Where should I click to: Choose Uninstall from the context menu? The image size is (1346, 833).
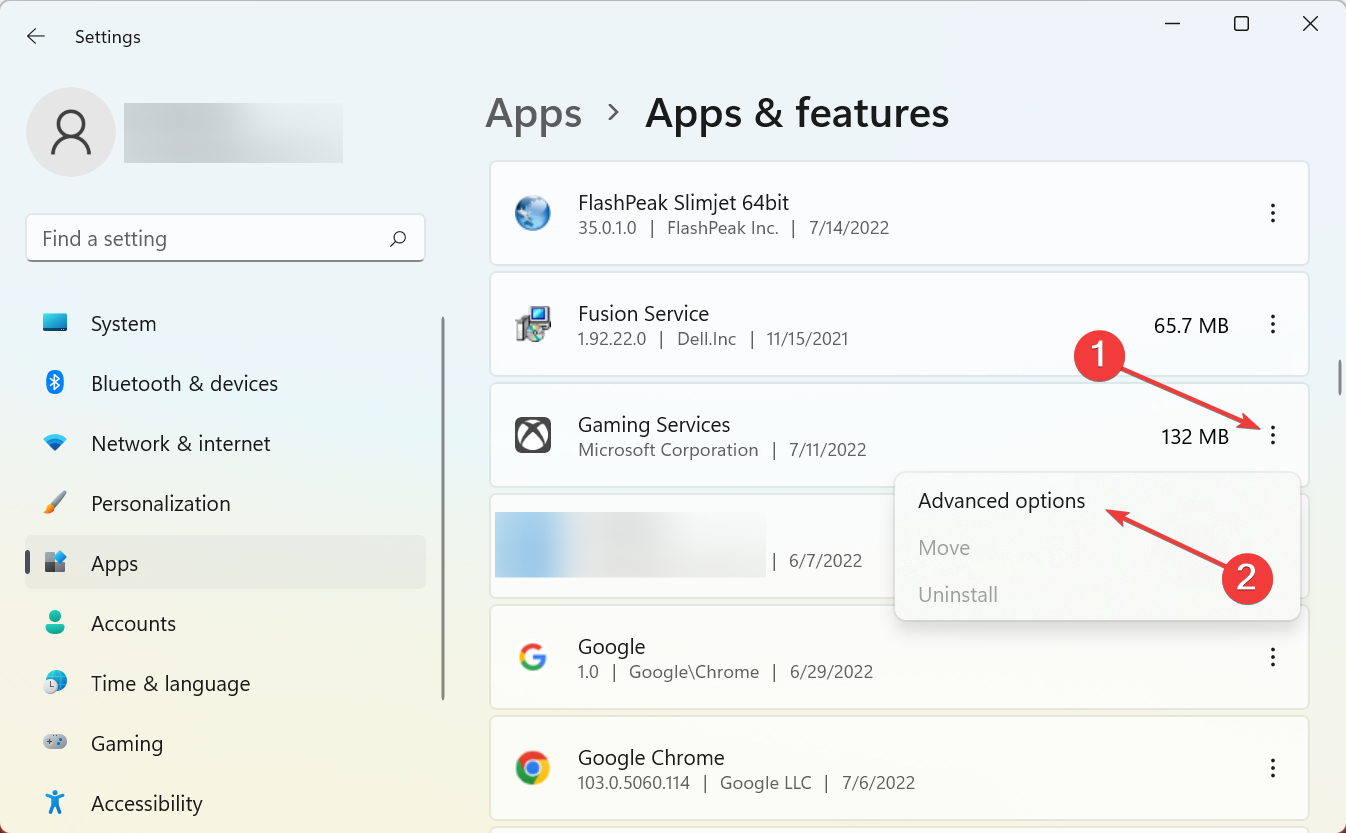point(1097,595)
